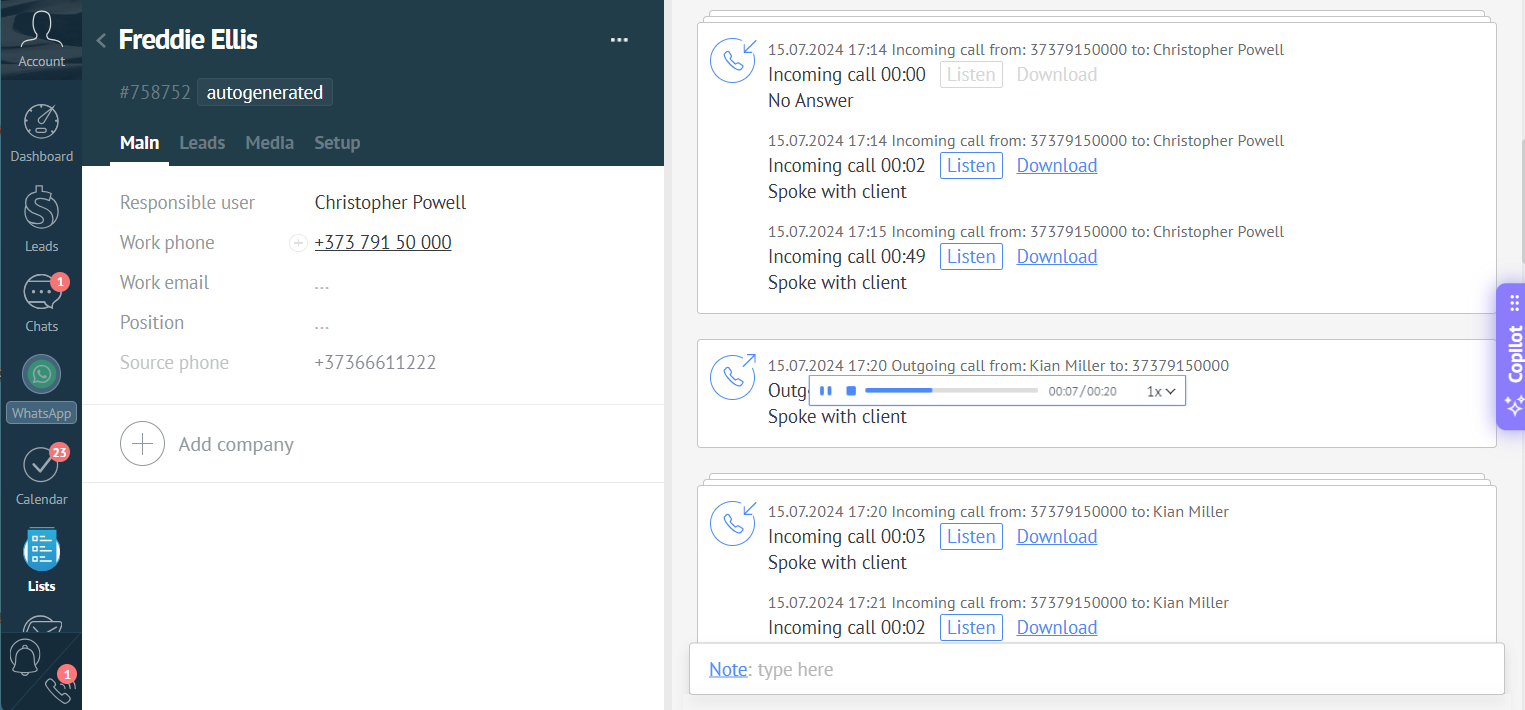The image size is (1525, 710).
Task: Click the notifications bell icon
Action: click(x=24, y=657)
